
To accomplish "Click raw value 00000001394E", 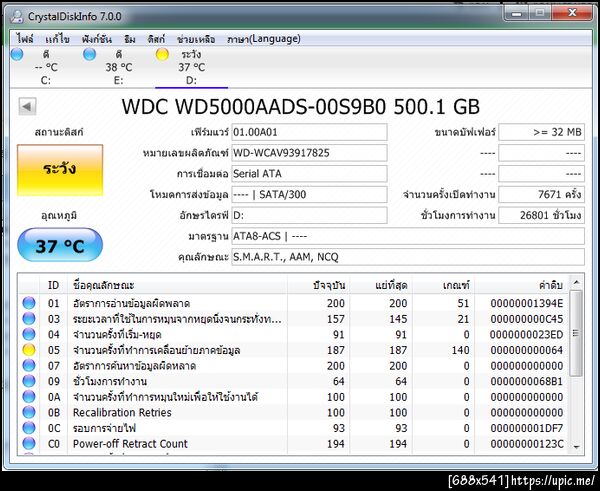I will pyautogui.click(x=527, y=303).
